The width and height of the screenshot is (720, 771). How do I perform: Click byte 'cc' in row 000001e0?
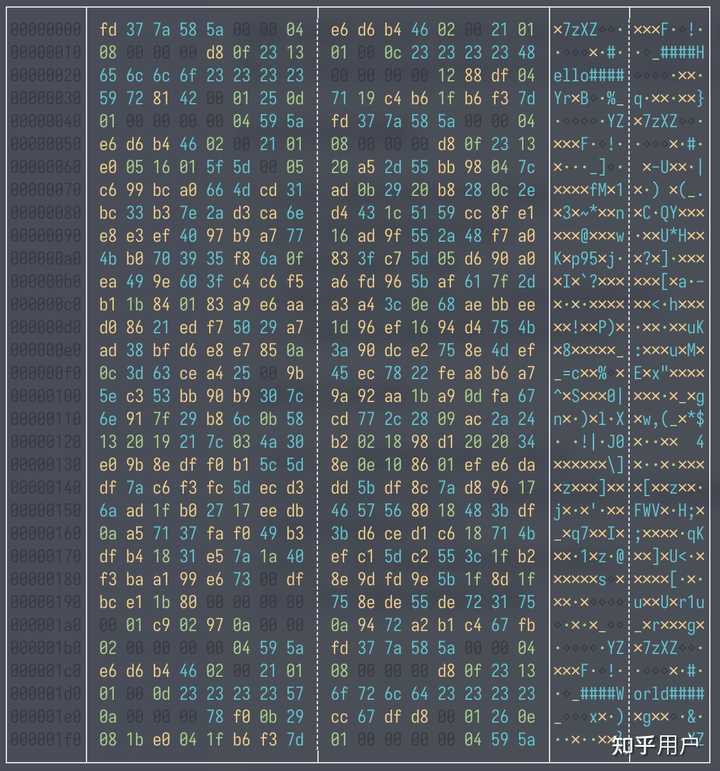[339, 717]
